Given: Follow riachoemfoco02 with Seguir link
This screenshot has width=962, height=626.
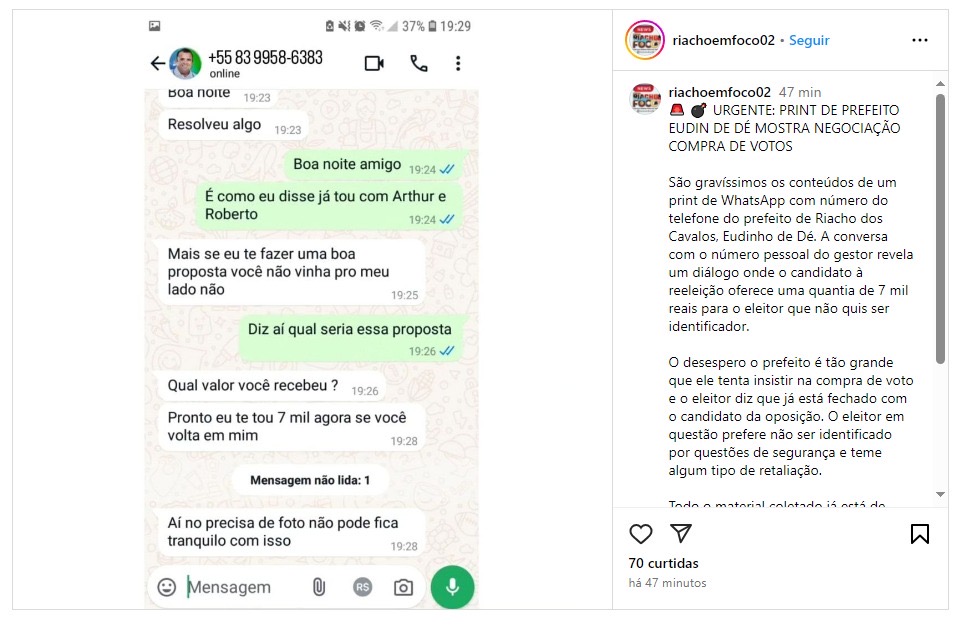Looking at the screenshot, I should 809,41.
